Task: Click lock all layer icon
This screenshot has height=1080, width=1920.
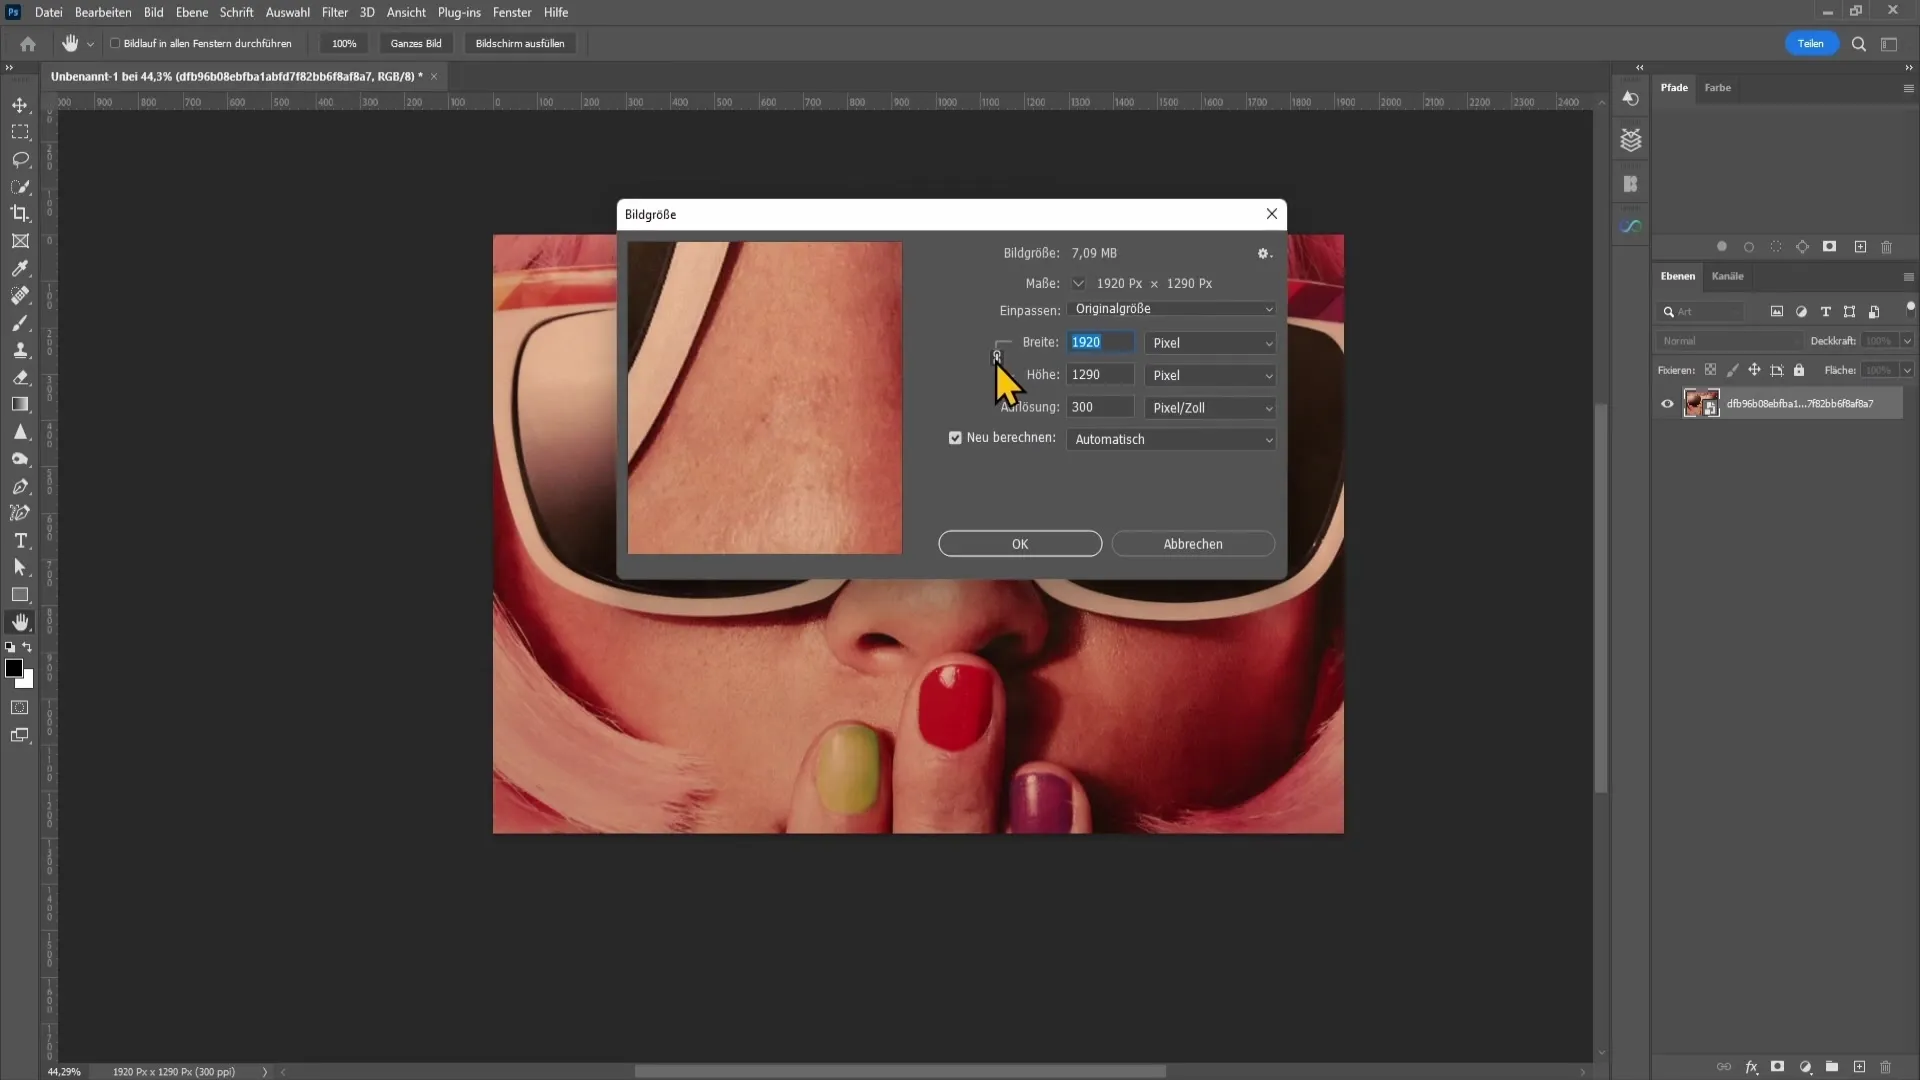Action: click(1799, 370)
